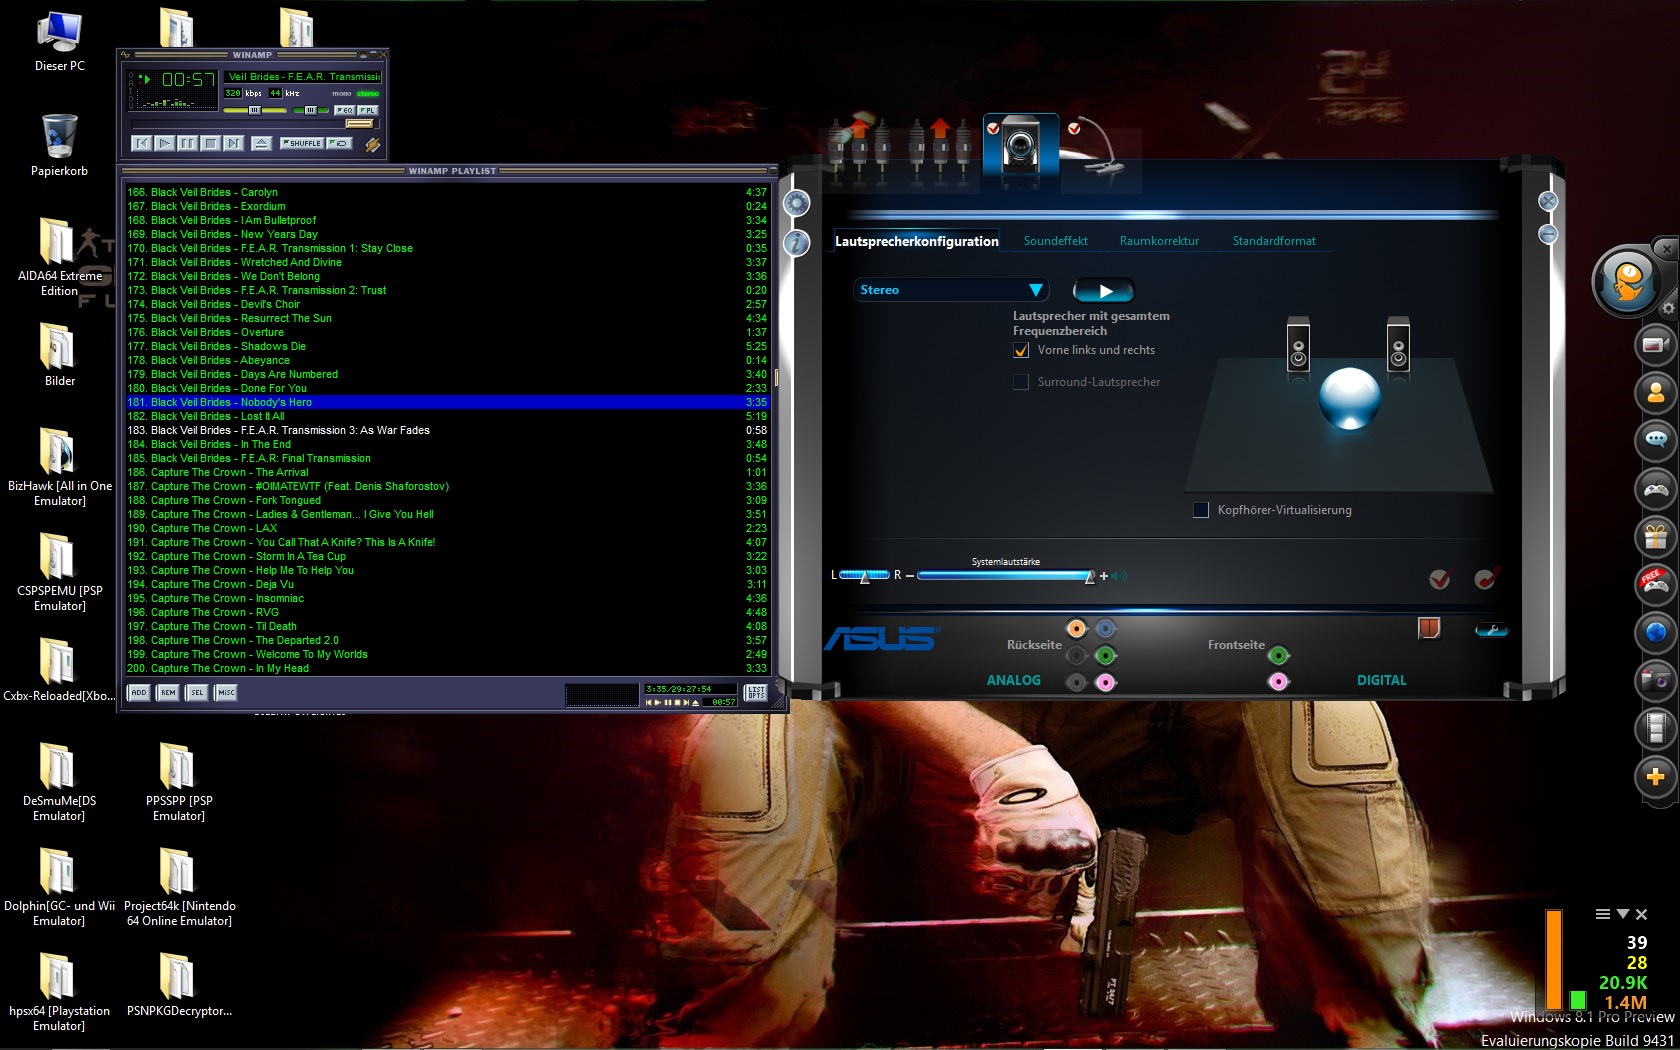Skip to next track in Winamp

(233, 143)
